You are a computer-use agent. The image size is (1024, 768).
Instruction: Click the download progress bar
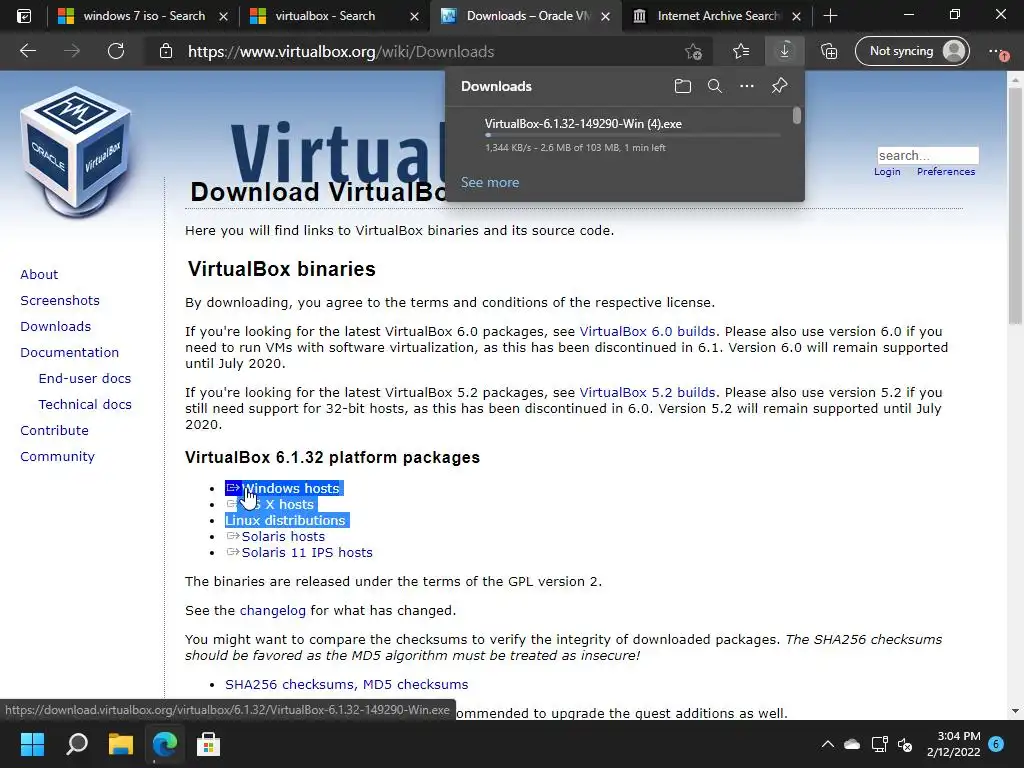tap(632, 135)
